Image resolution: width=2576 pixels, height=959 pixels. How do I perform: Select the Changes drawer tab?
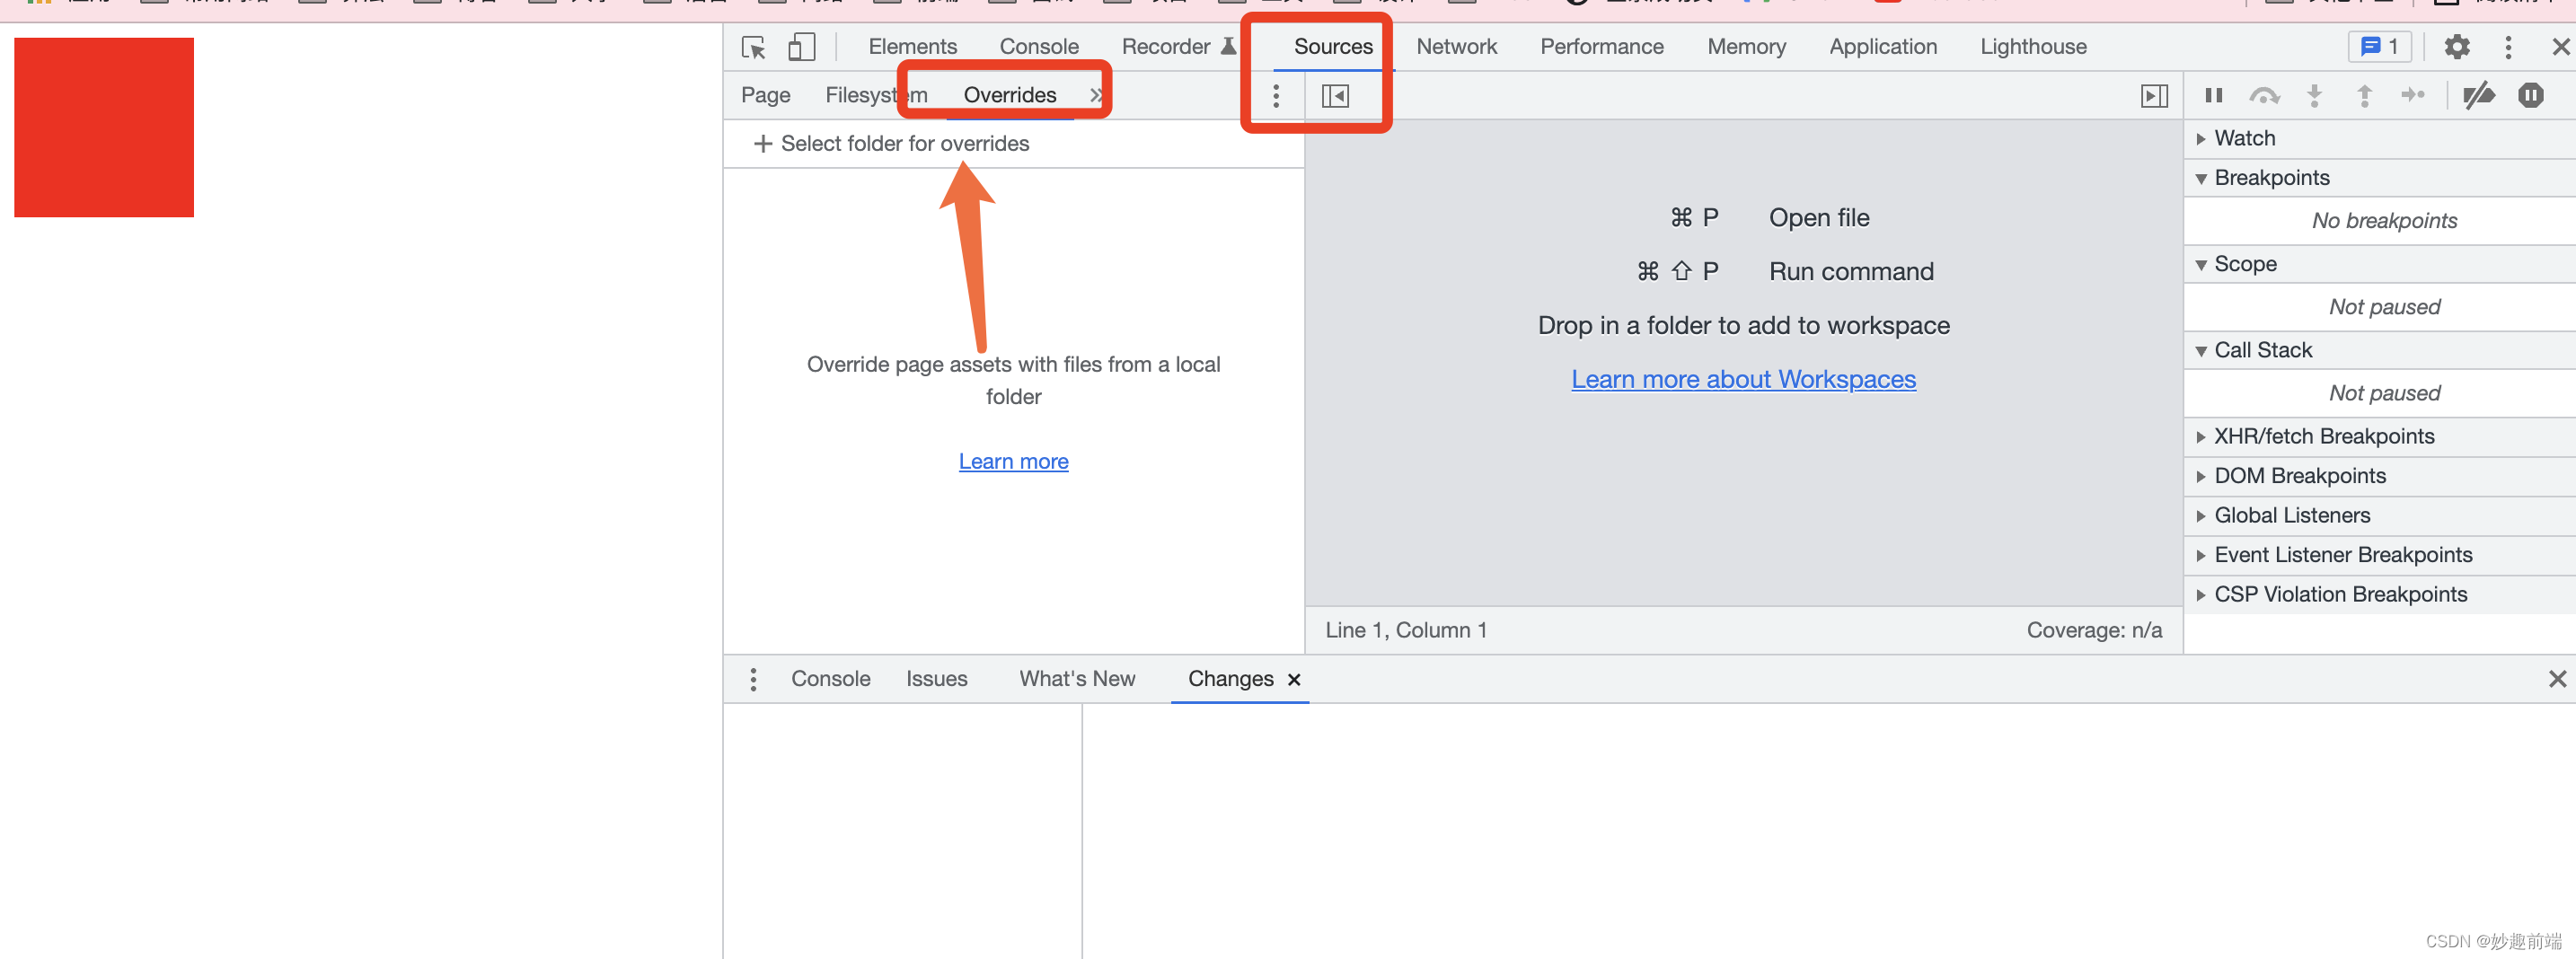1230,680
